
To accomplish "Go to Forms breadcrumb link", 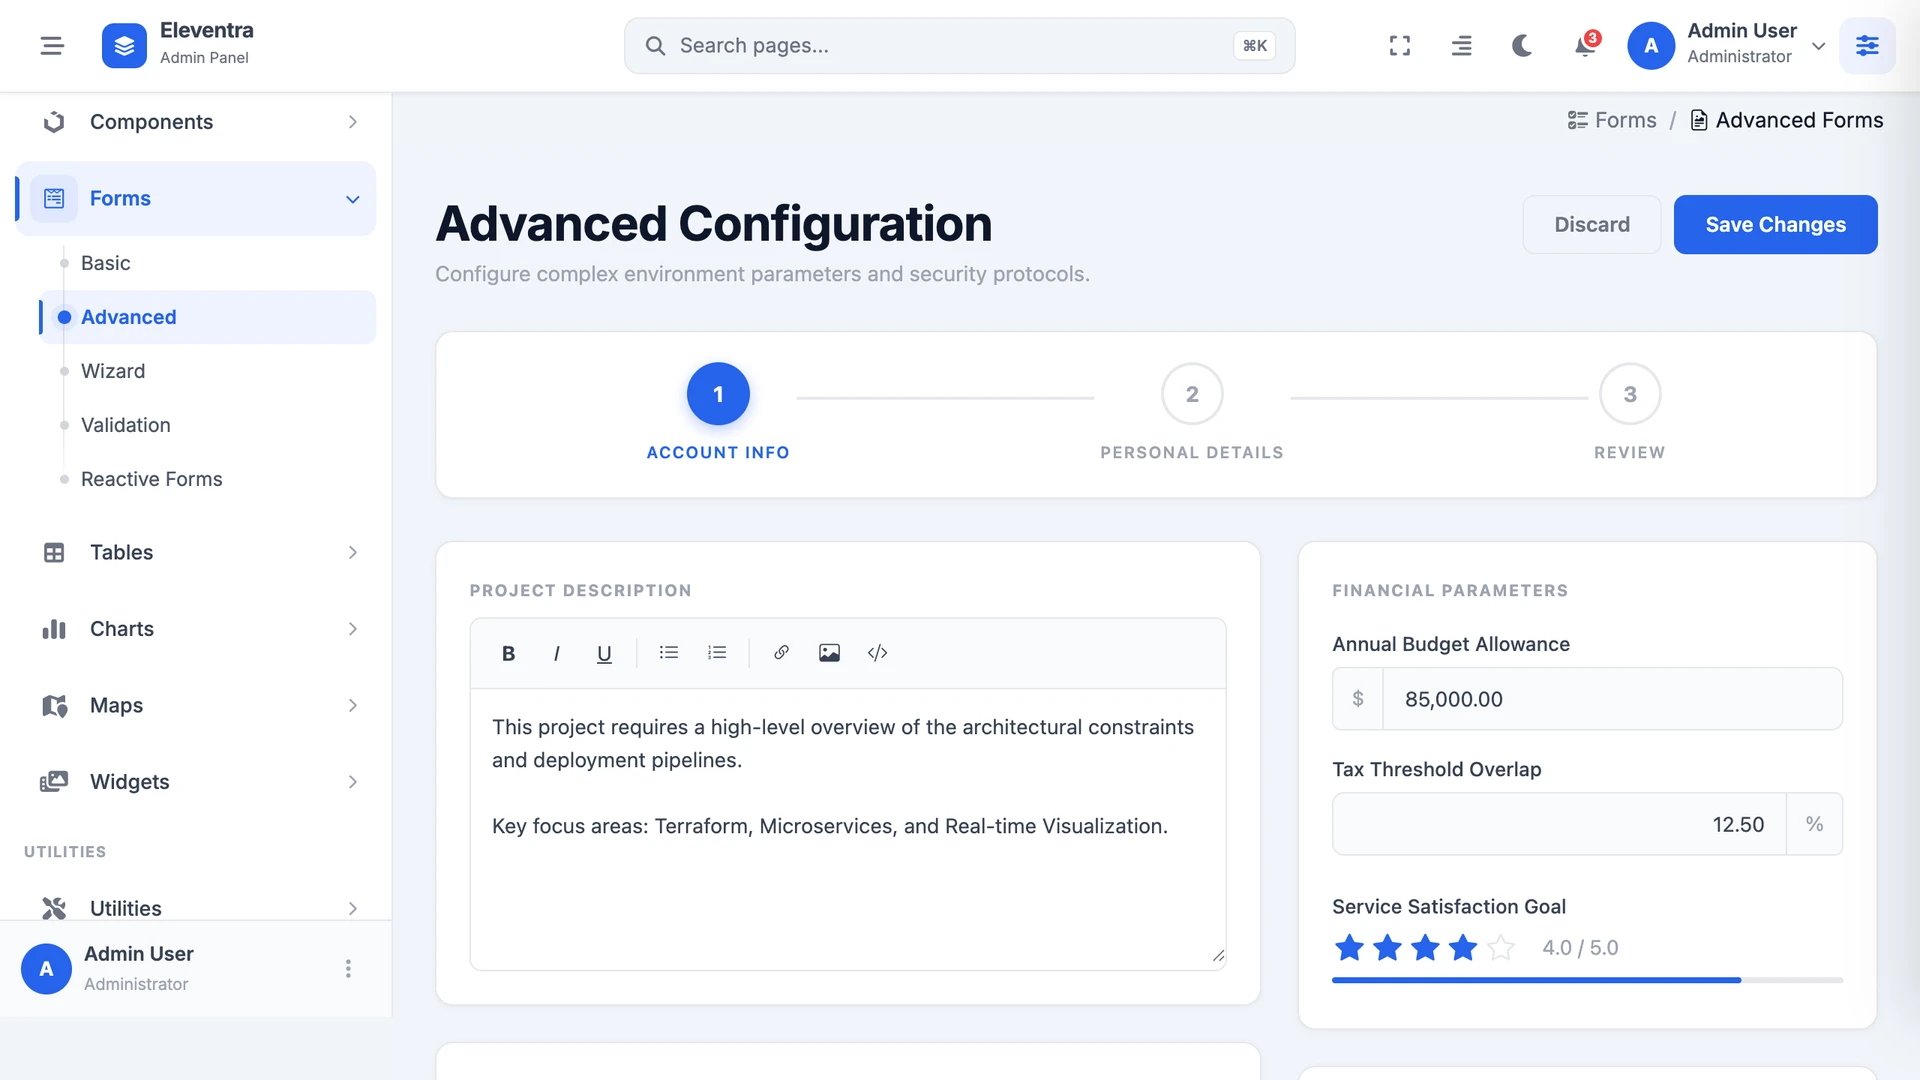I will coord(1612,121).
